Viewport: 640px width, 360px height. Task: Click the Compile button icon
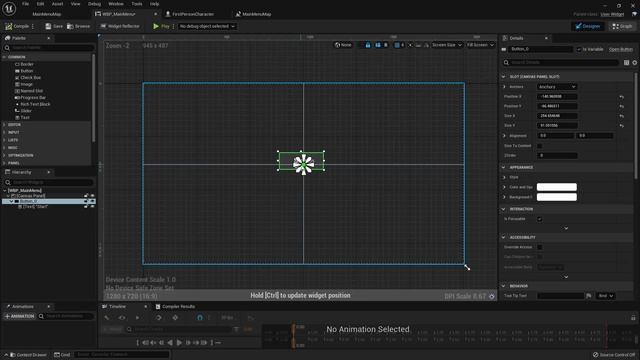click(x=9, y=26)
